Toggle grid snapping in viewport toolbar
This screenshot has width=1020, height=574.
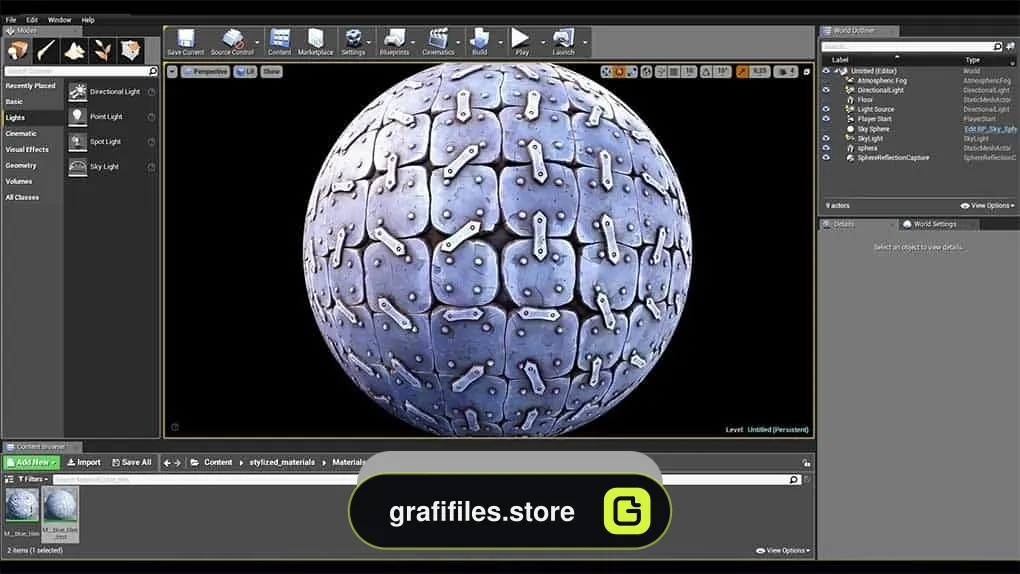point(675,72)
